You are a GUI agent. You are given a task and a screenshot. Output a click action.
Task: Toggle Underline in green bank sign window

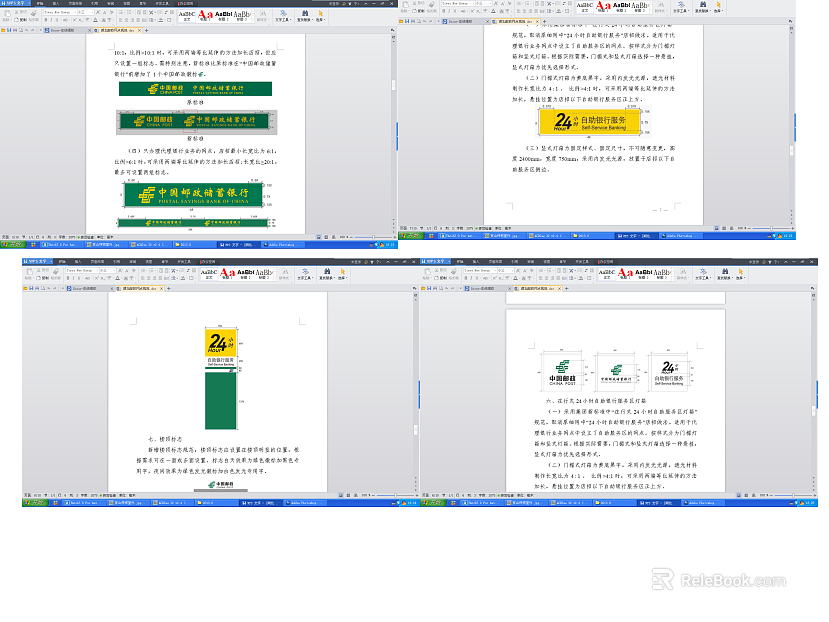pyautogui.click(x=57, y=20)
